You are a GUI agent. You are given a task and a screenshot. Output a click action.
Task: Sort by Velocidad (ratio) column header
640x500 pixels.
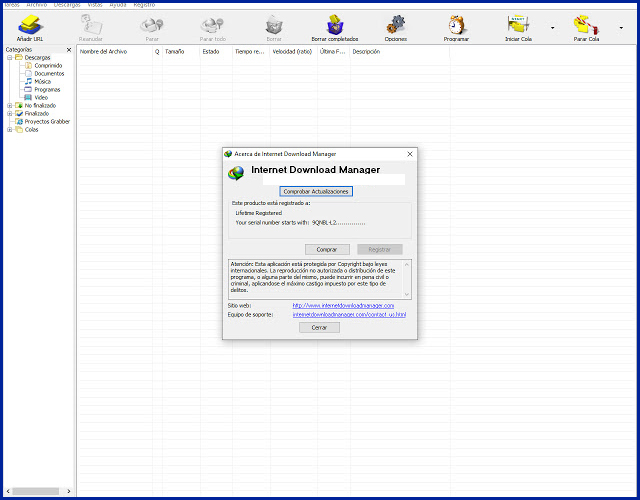pyautogui.click(x=293, y=52)
